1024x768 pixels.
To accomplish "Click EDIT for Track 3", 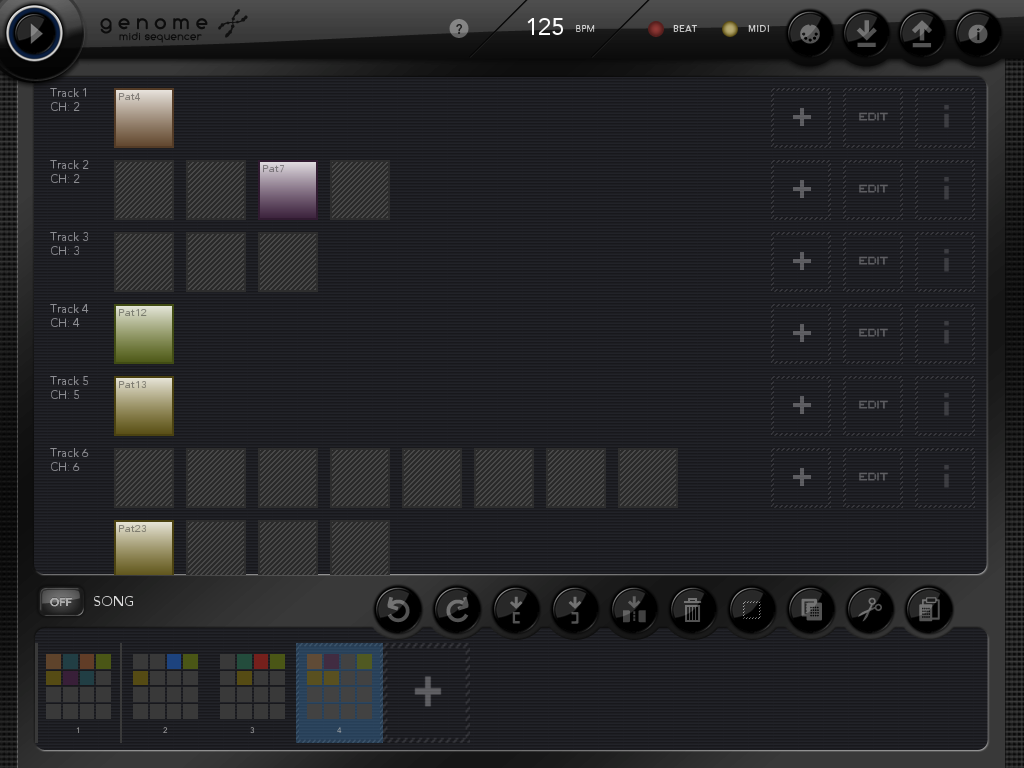I will pos(873,261).
